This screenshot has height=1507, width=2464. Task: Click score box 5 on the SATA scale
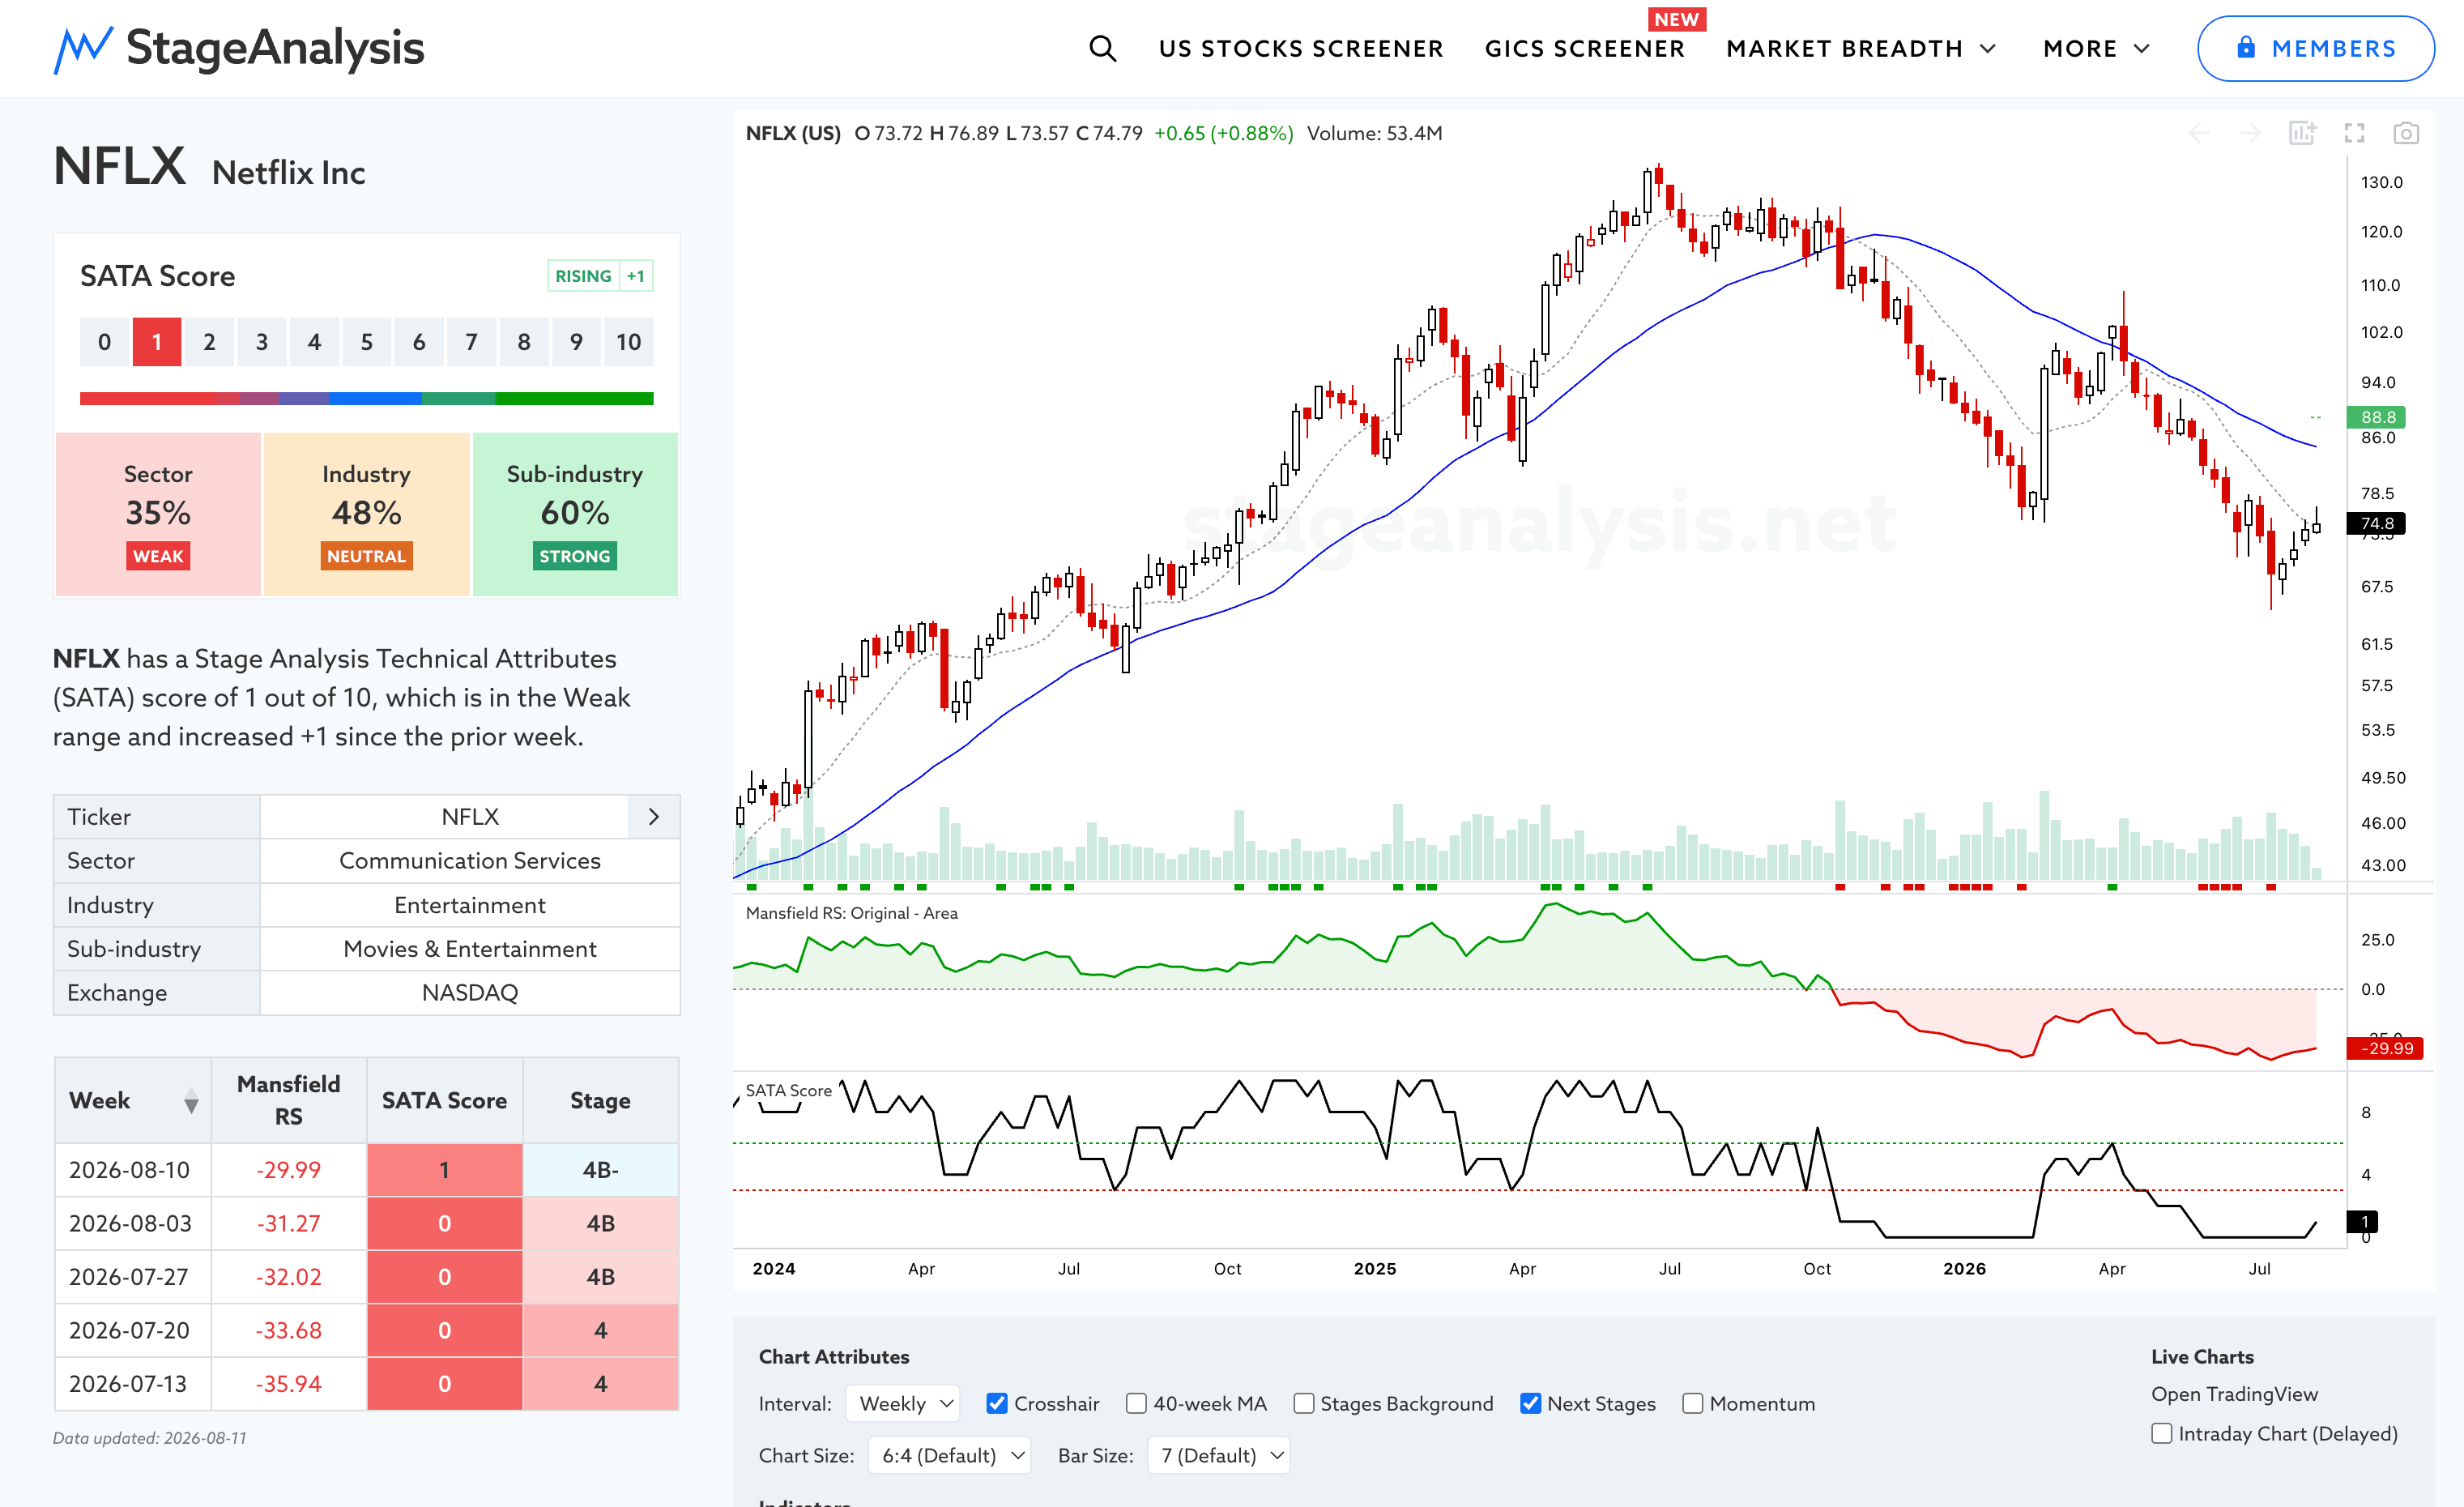point(366,342)
